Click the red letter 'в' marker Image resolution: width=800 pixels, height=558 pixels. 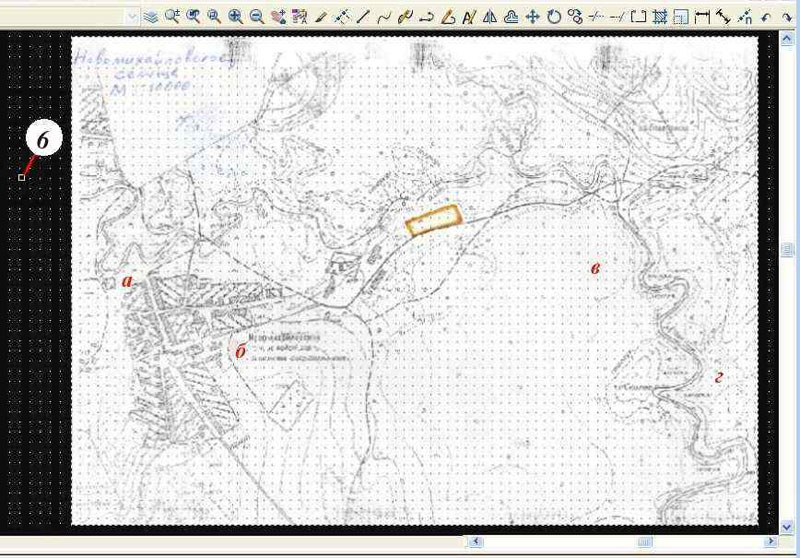click(594, 268)
